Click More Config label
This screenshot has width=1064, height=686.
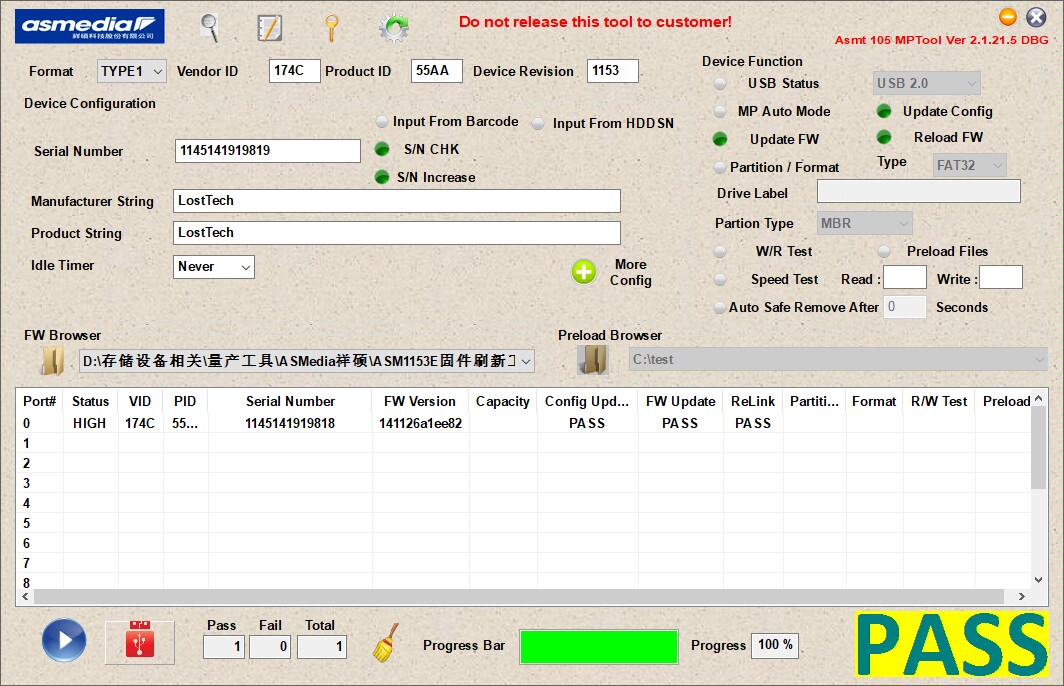click(630, 272)
